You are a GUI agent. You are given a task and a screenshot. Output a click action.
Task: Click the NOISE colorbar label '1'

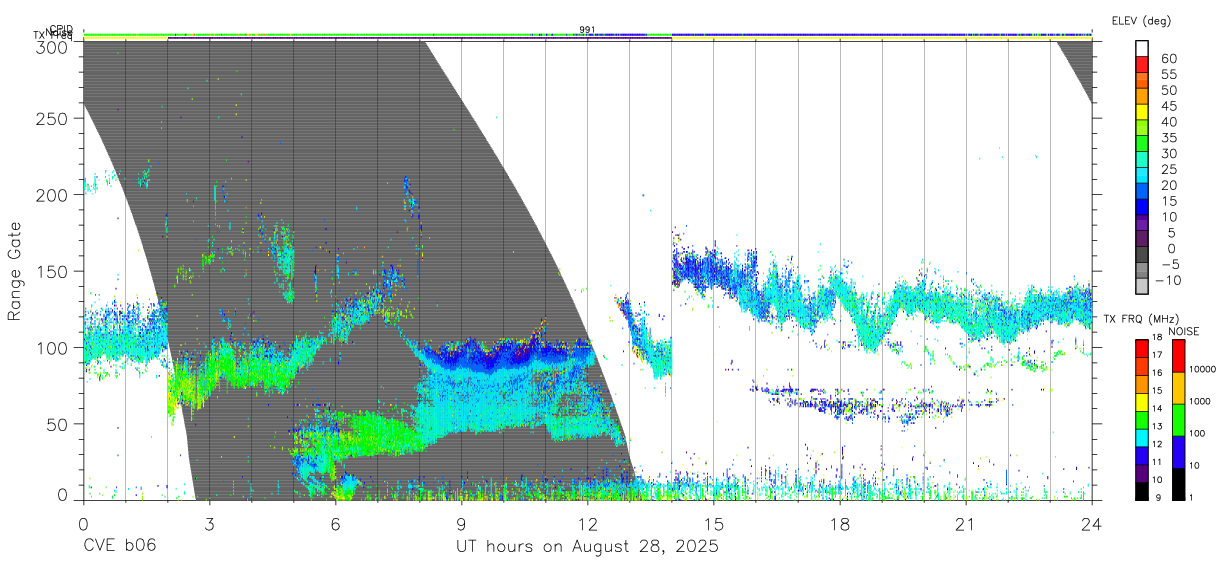point(1192,497)
